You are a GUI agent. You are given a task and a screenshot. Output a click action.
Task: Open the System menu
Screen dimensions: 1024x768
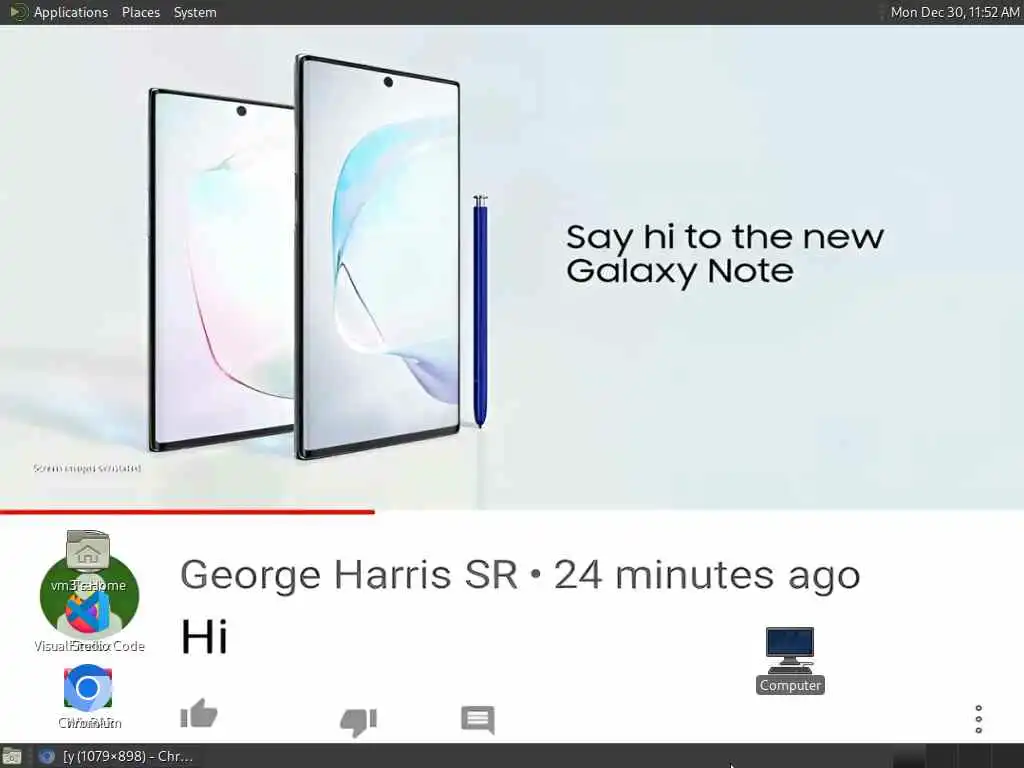(x=195, y=12)
